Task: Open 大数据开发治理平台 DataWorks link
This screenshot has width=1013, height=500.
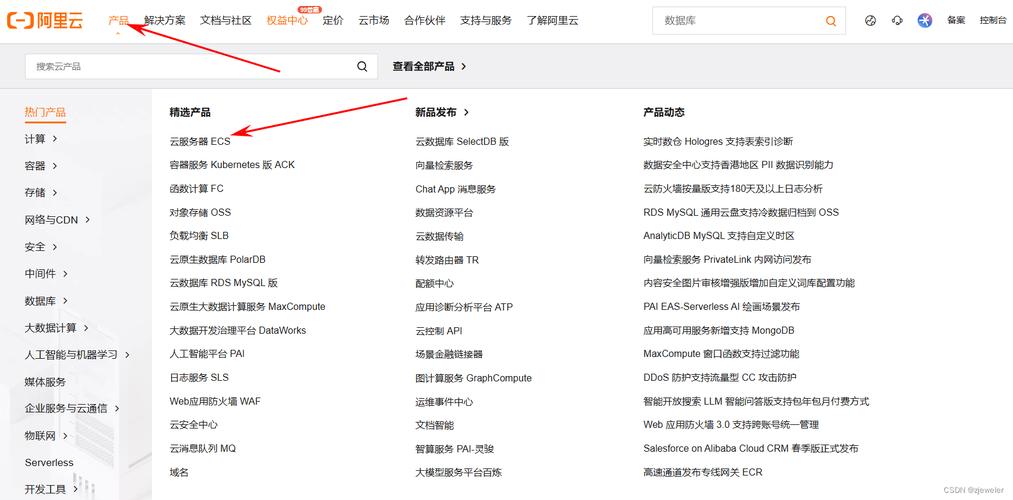Action: pos(238,330)
